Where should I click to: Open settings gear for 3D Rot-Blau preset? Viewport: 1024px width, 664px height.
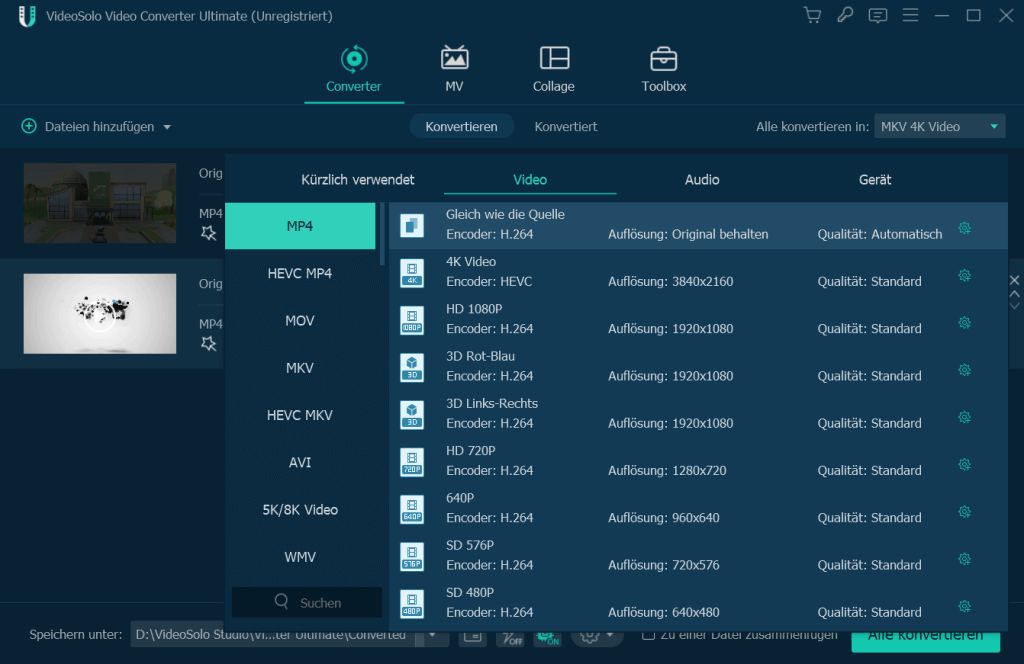click(964, 370)
